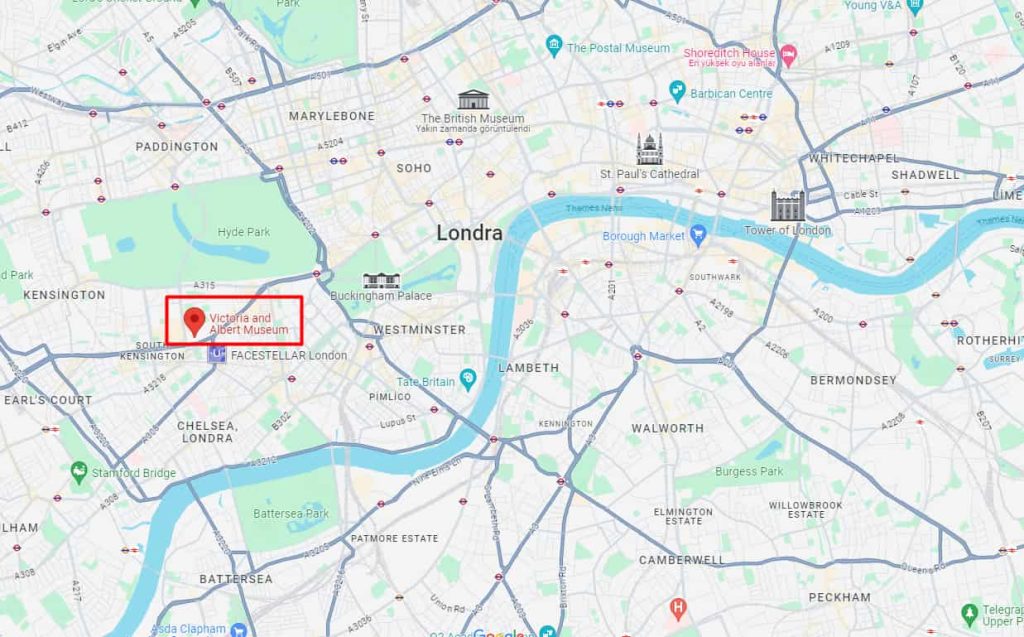Open the Barbican Centre marker icon
Viewport: 1024px width, 637px height.
click(x=677, y=91)
